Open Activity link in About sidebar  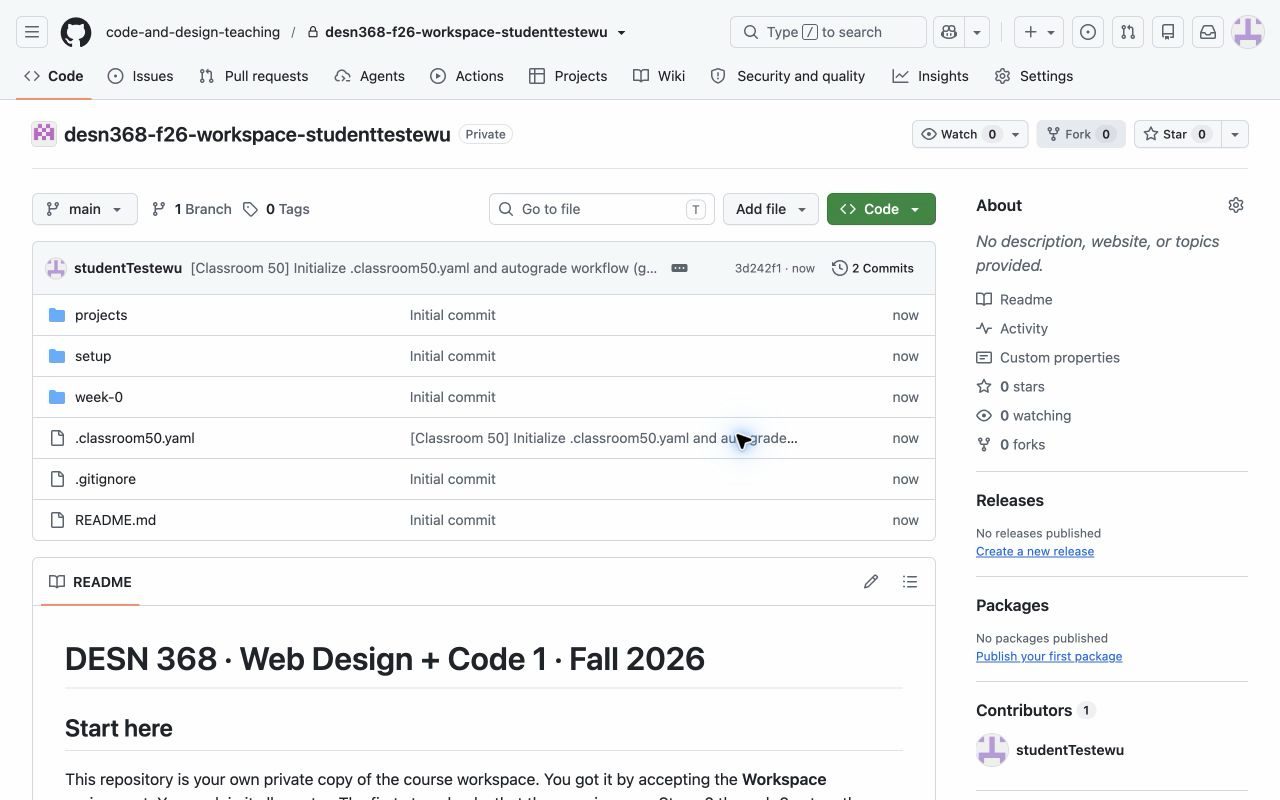click(x=1013, y=328)
